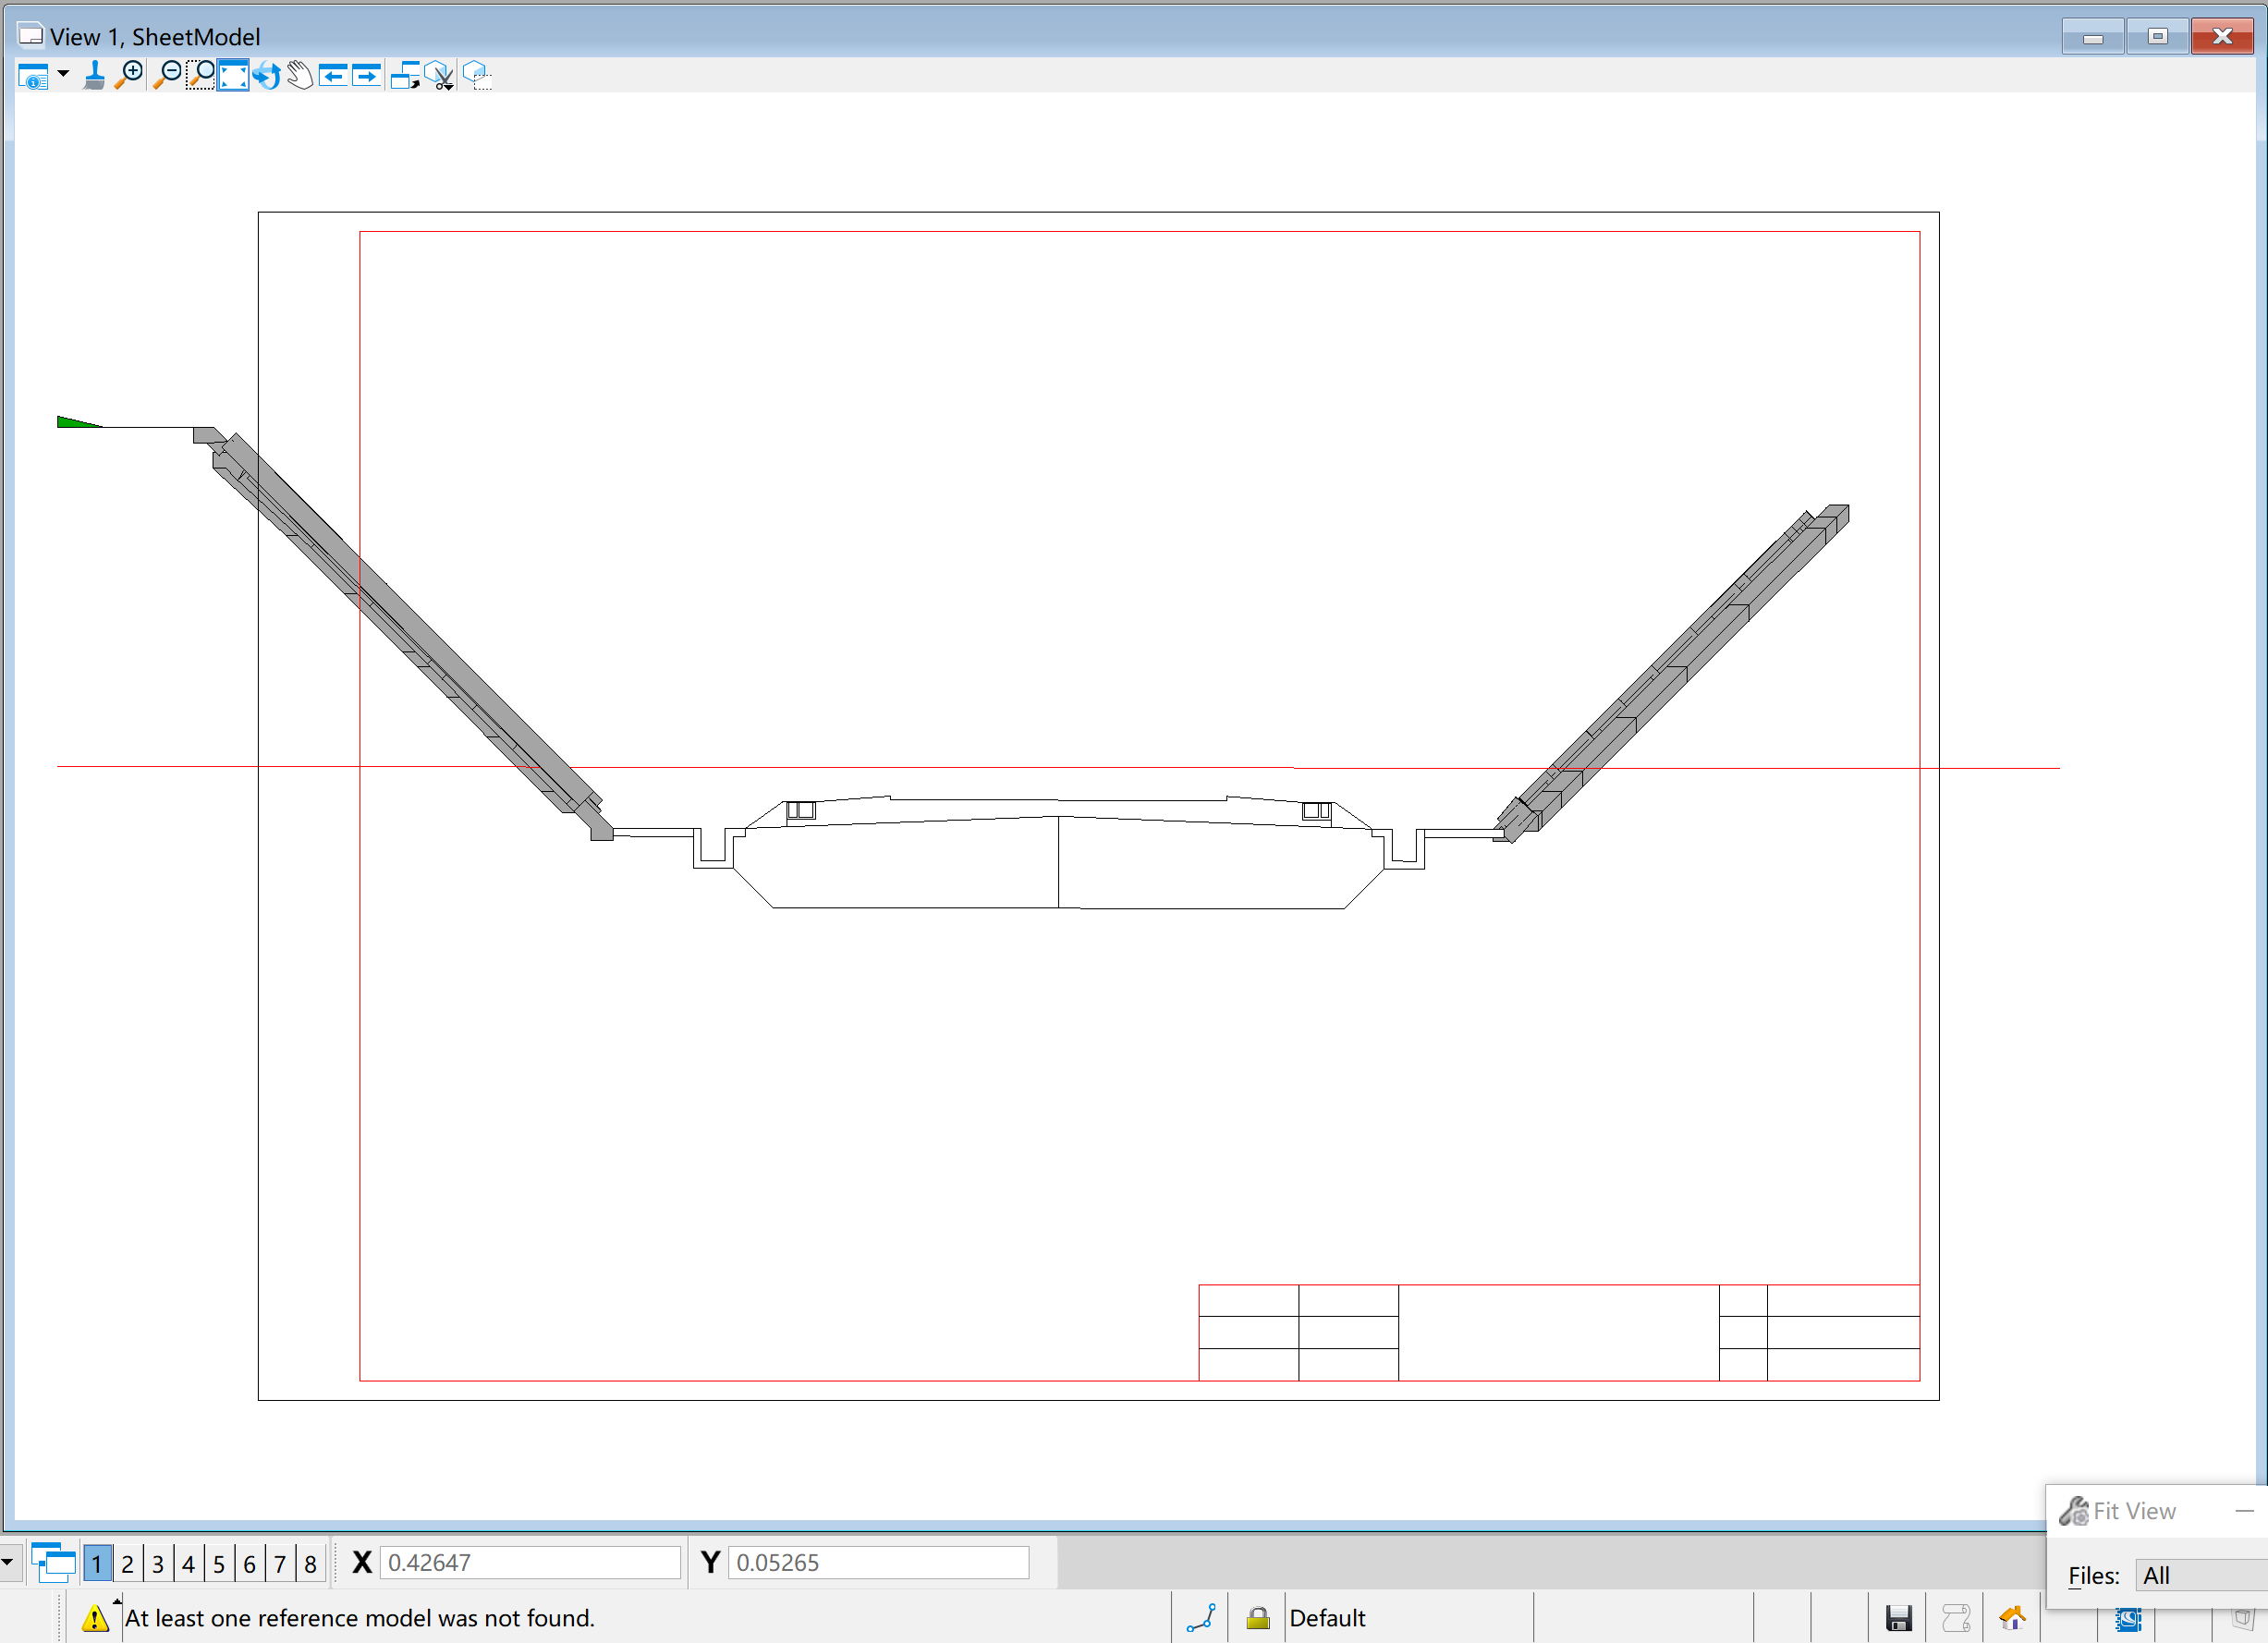This screenshot has height=1643, width=2268.
Task: Select Rotate View tool
Action: point(266,75)
